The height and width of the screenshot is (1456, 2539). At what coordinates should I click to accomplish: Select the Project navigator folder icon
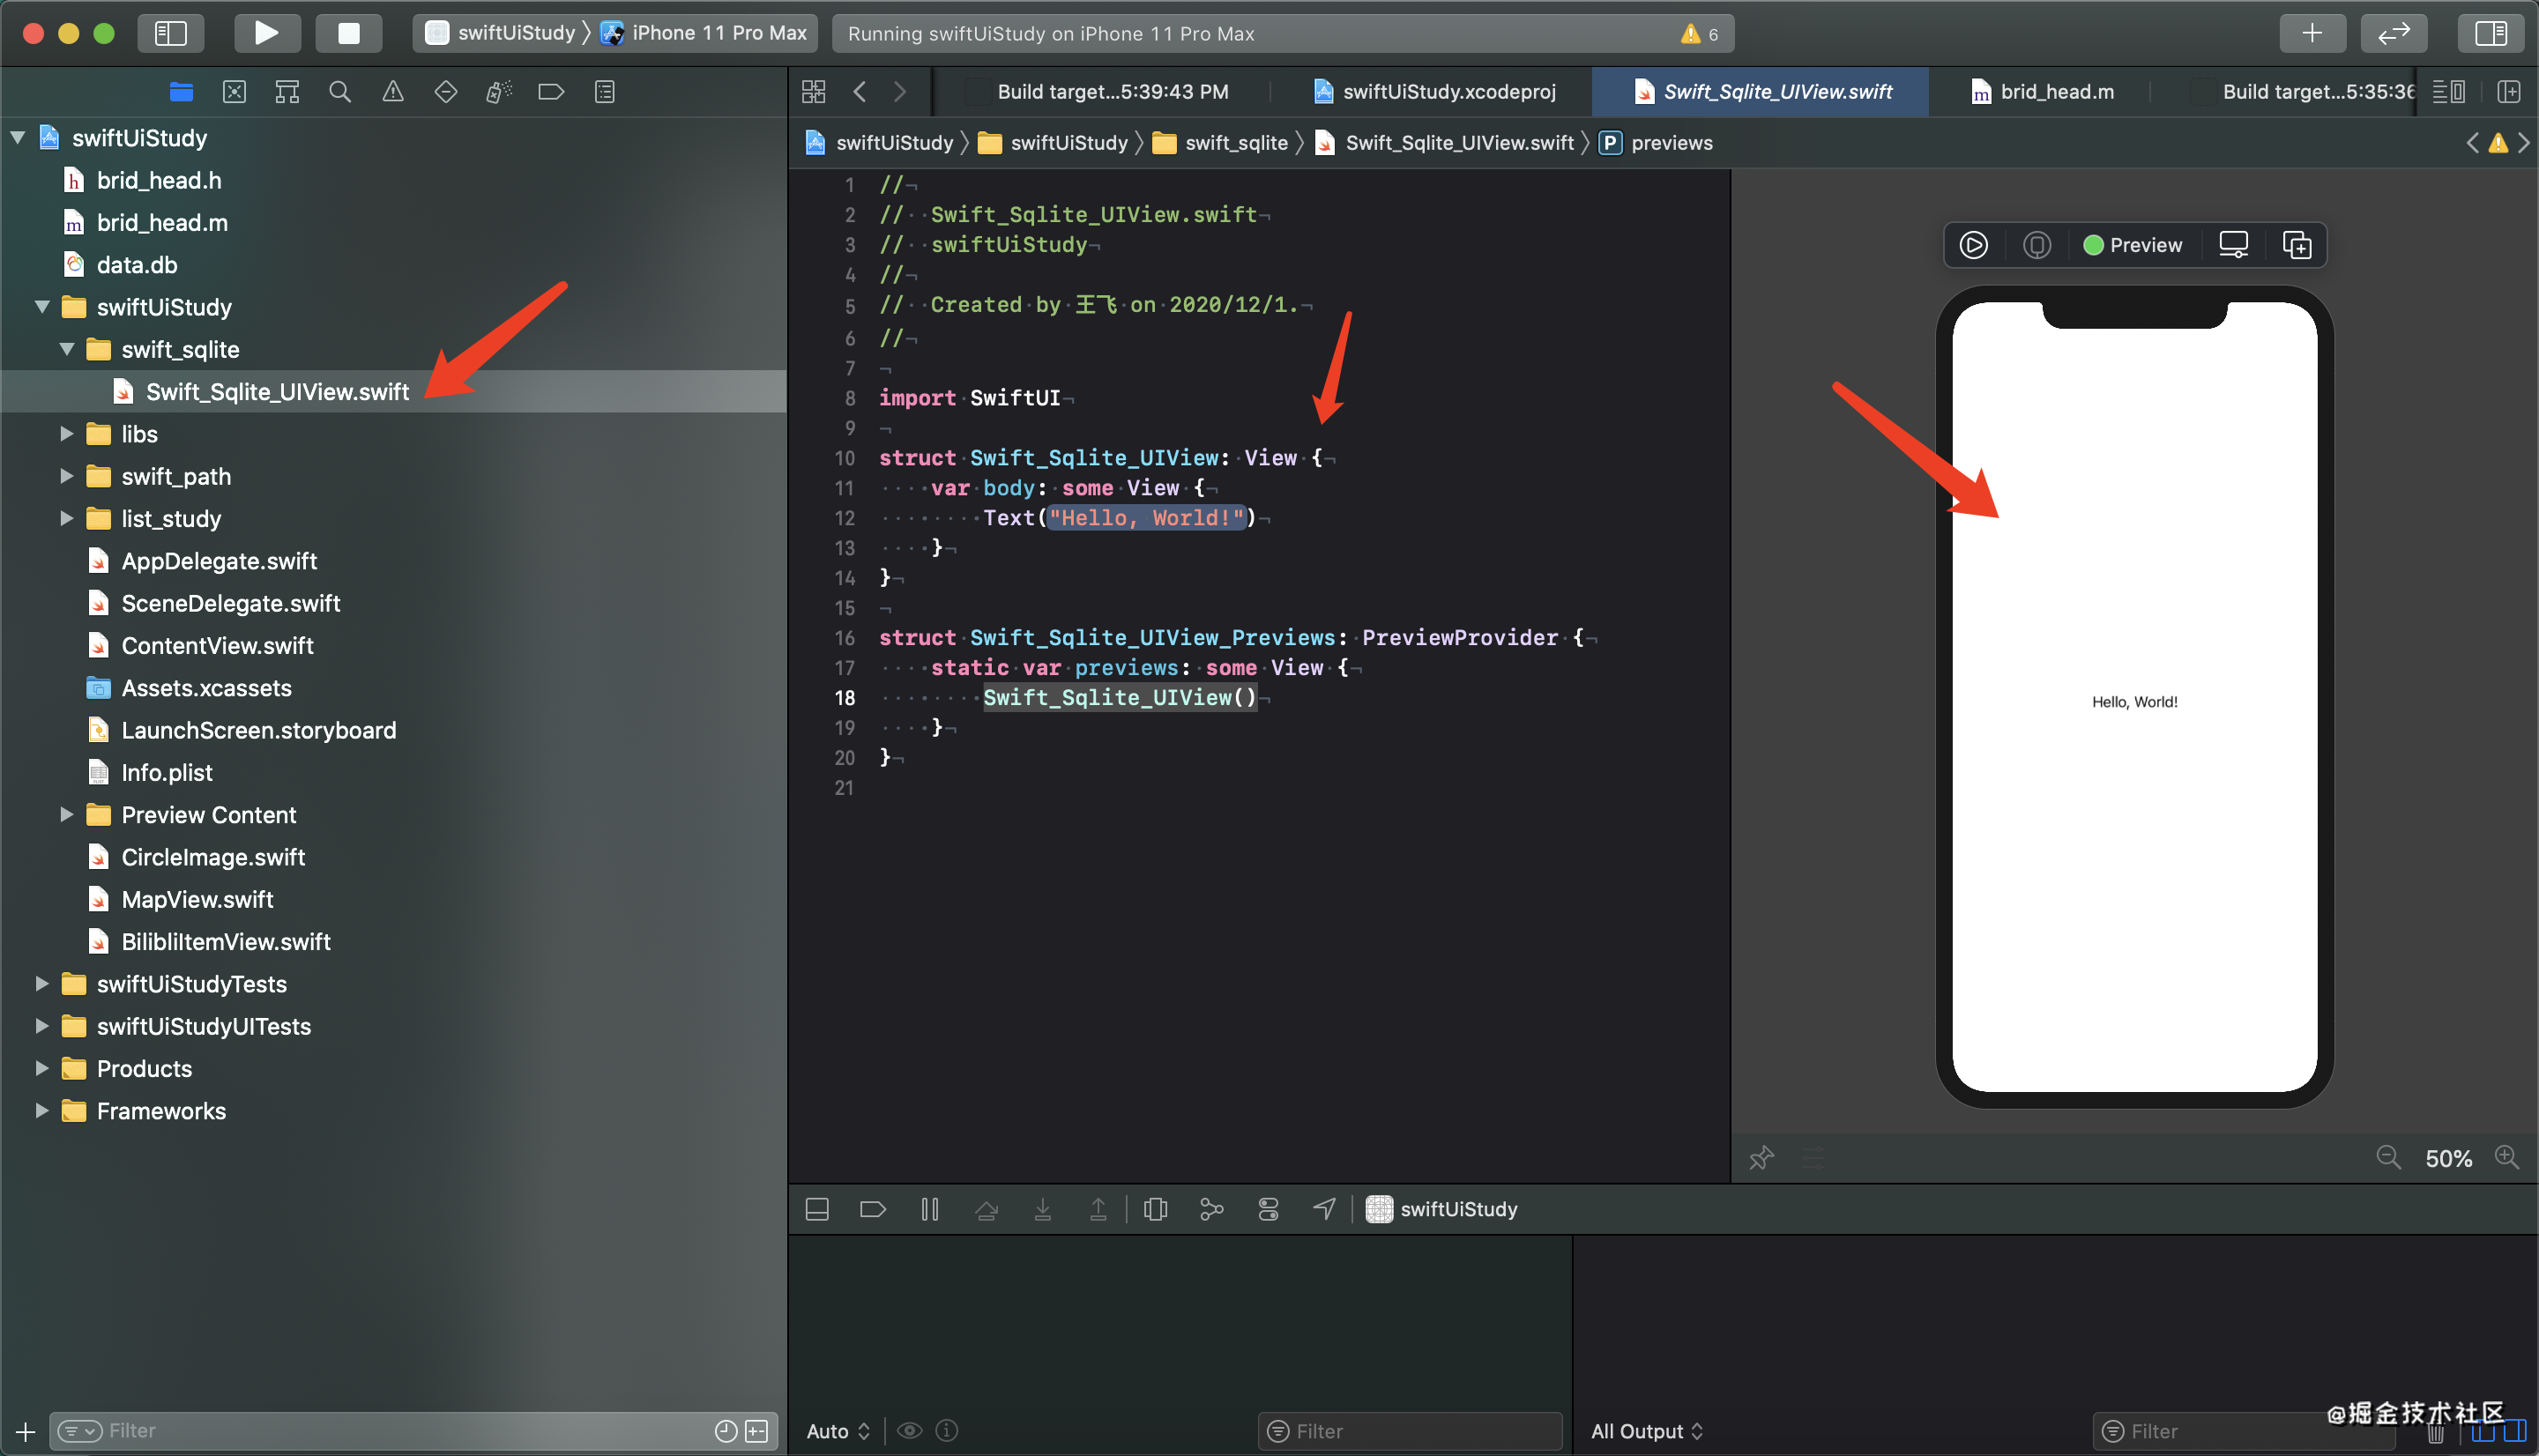(181, 92)
